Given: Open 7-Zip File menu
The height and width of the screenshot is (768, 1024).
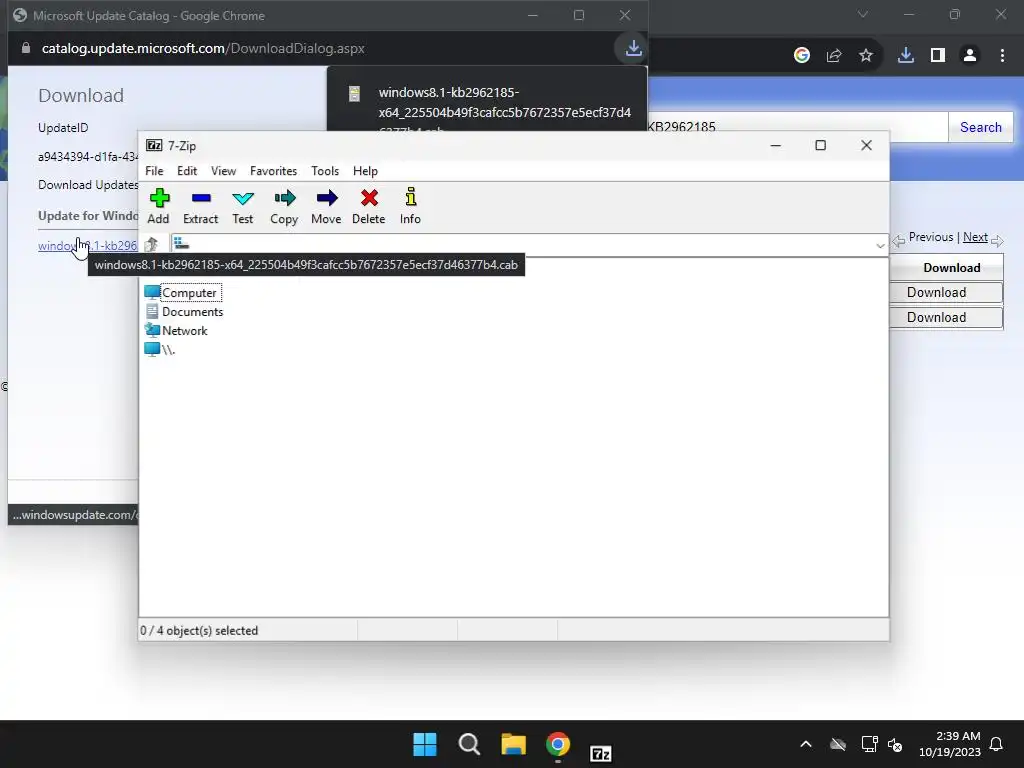Looking at the screenshot, I should coord(154,171).
